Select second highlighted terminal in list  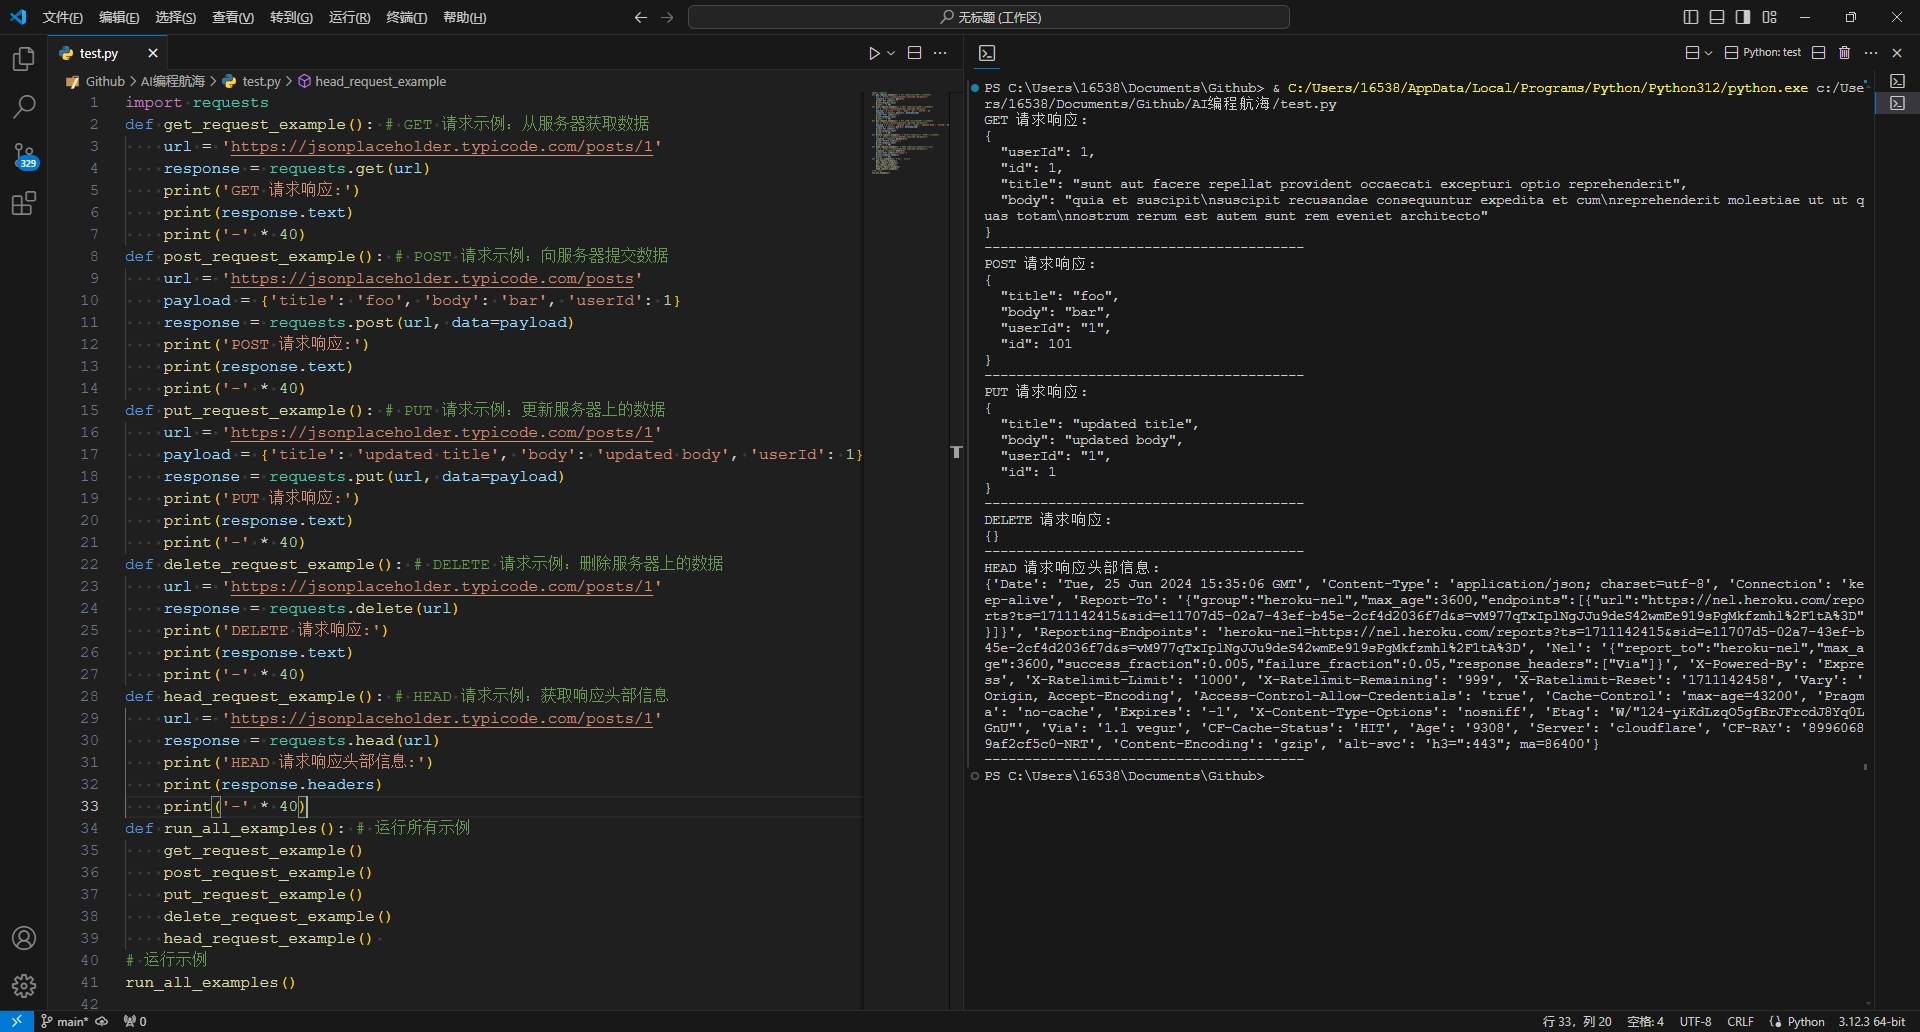[x=1897, y=103]
